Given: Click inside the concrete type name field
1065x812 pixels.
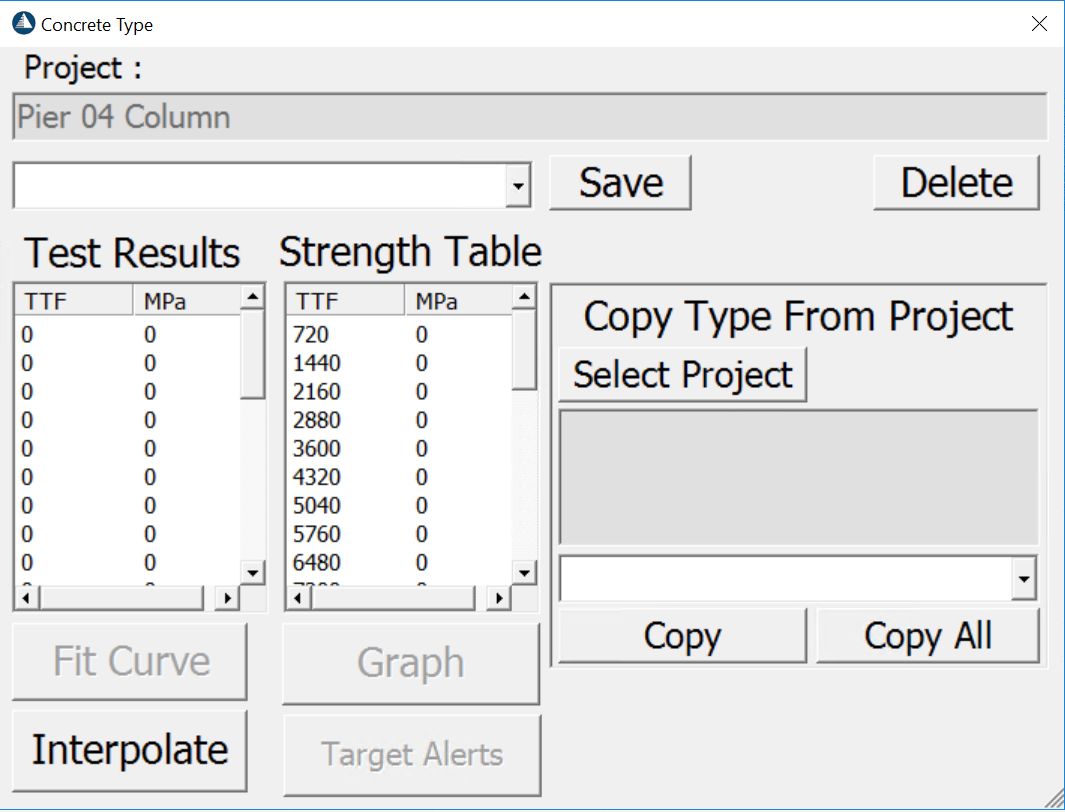Looking at the screenshot, I should [x=260, y=186].
